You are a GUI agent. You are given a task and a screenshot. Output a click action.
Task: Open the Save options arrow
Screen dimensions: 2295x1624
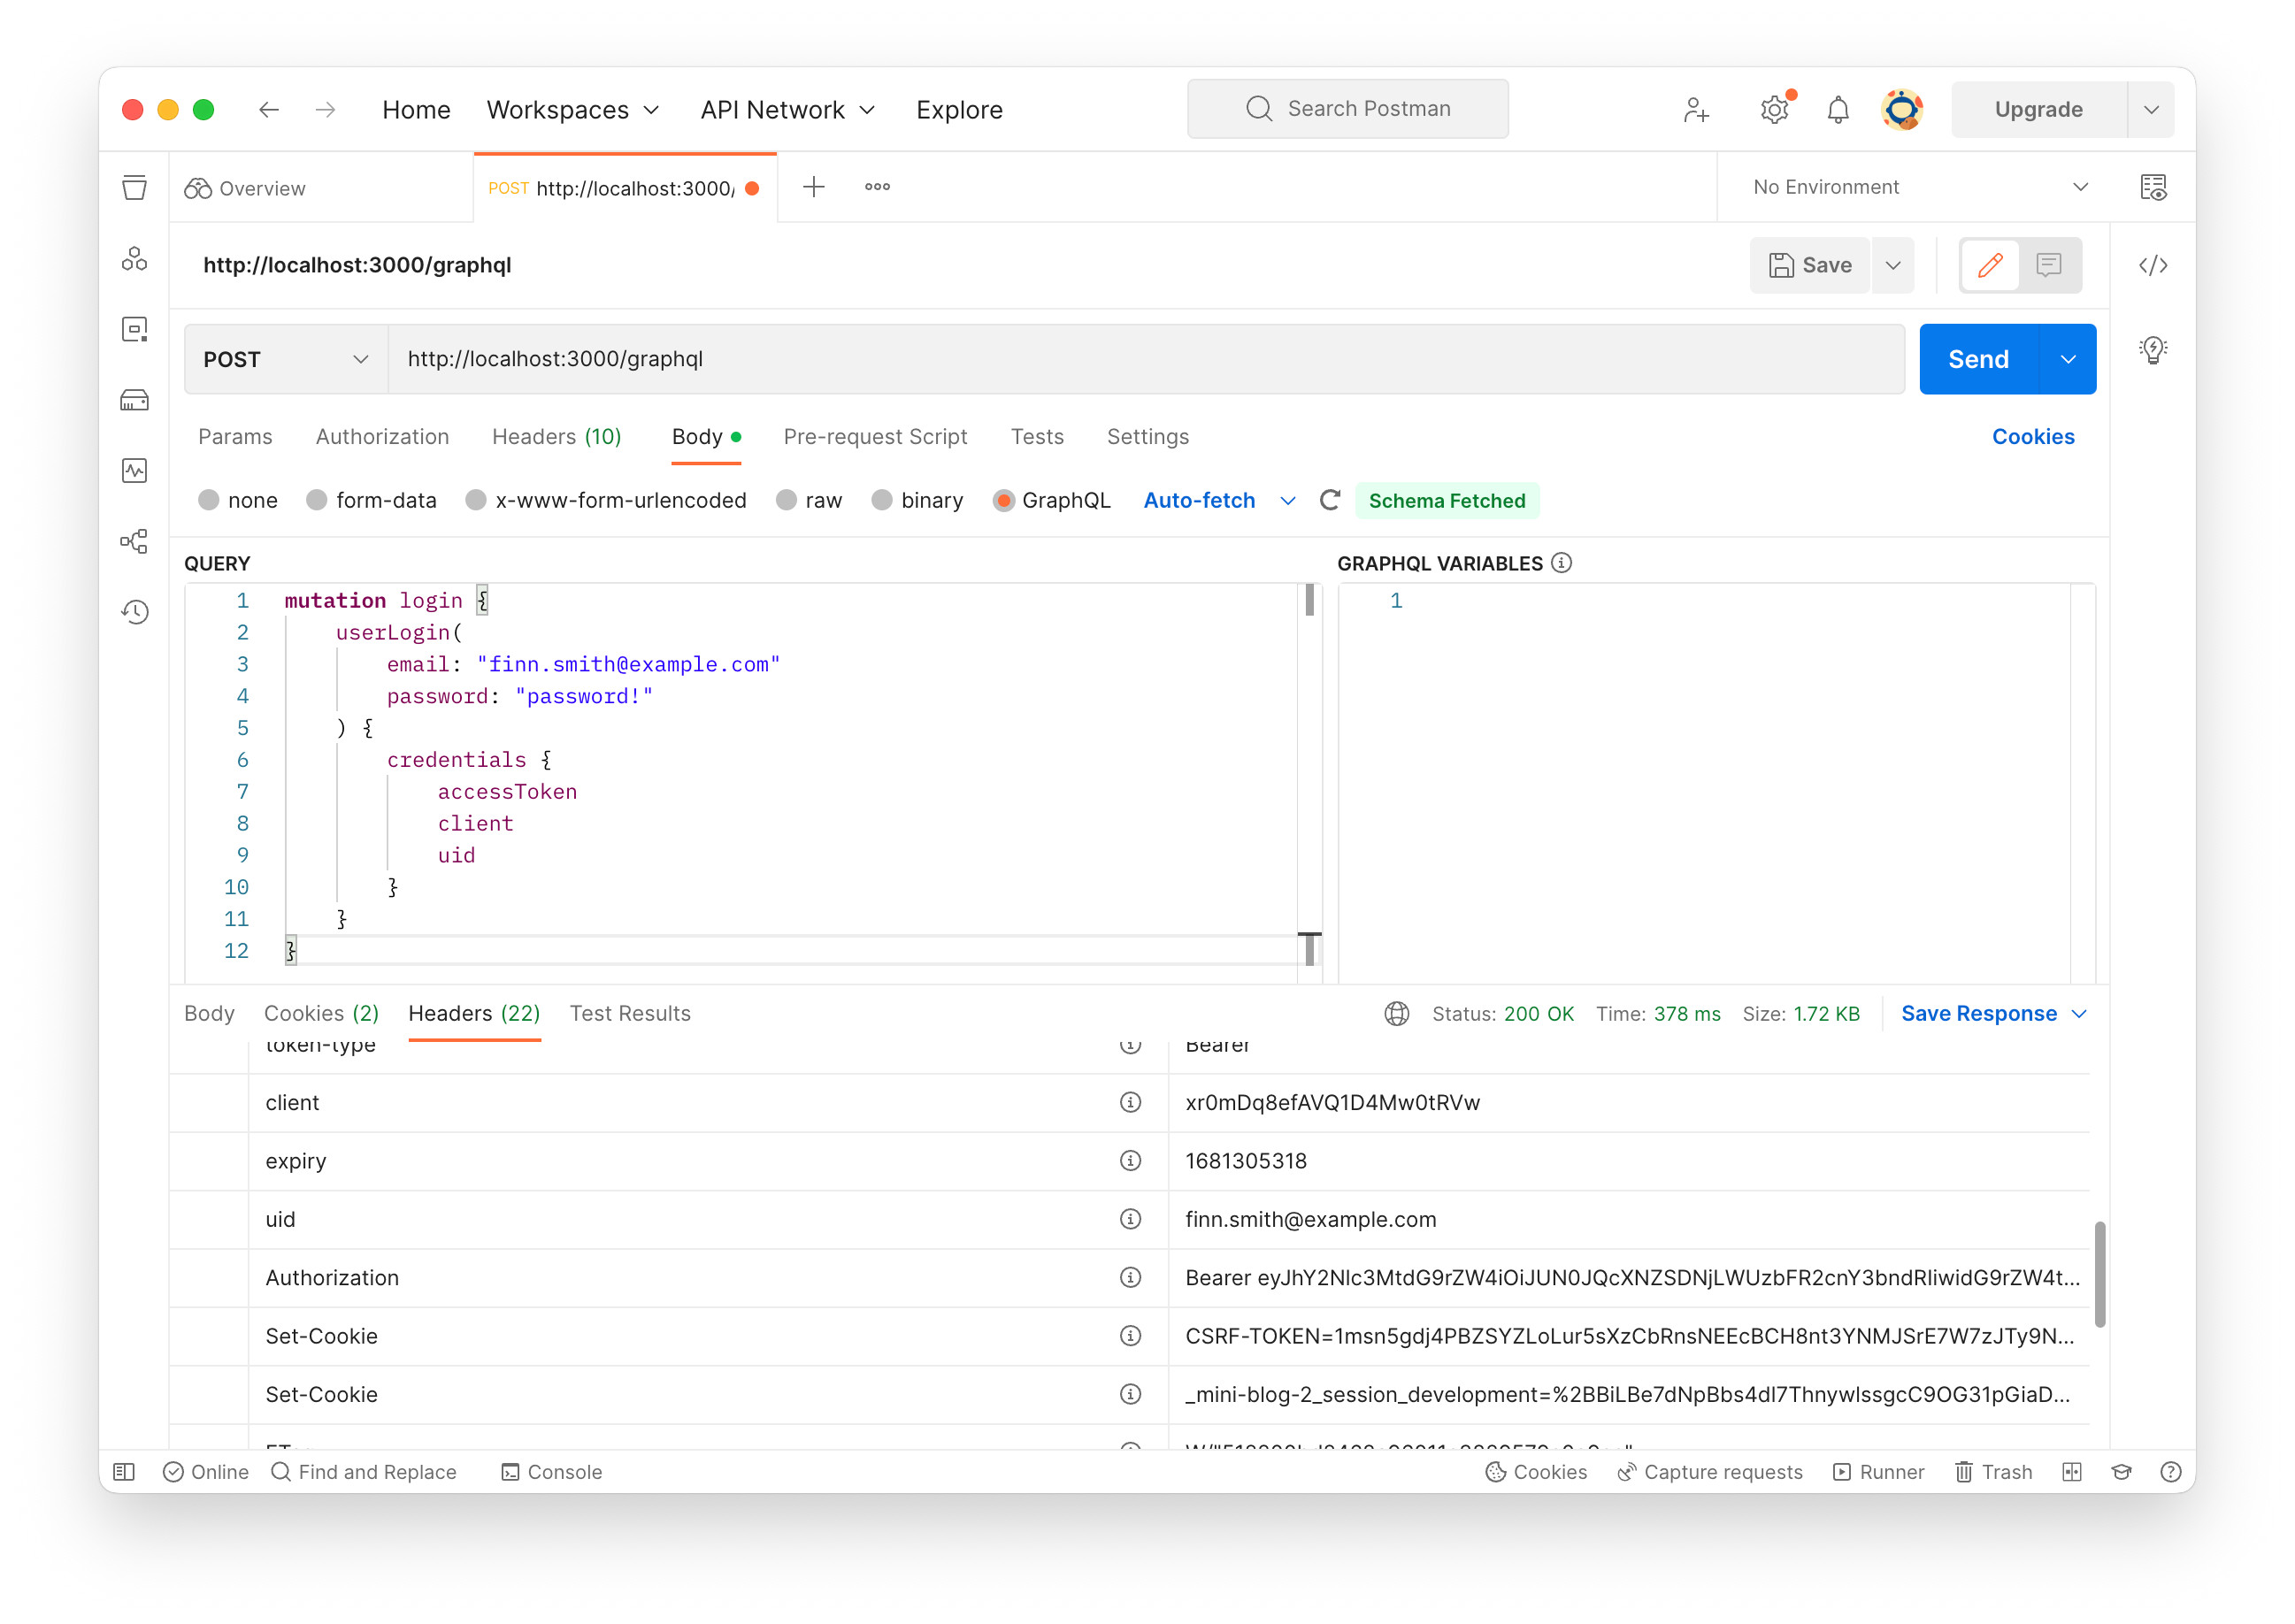click(x=1892, y=265)
